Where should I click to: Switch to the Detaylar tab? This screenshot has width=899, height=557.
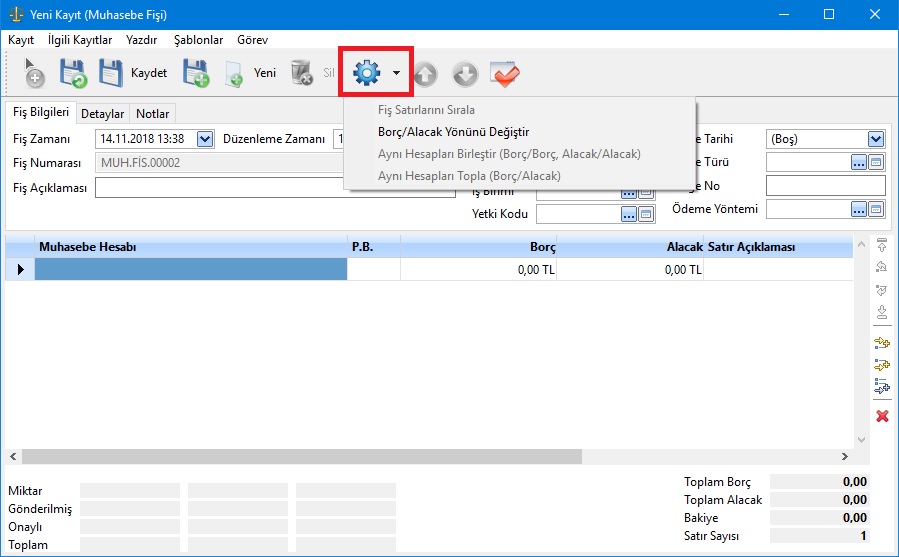[x=103, y=114]
